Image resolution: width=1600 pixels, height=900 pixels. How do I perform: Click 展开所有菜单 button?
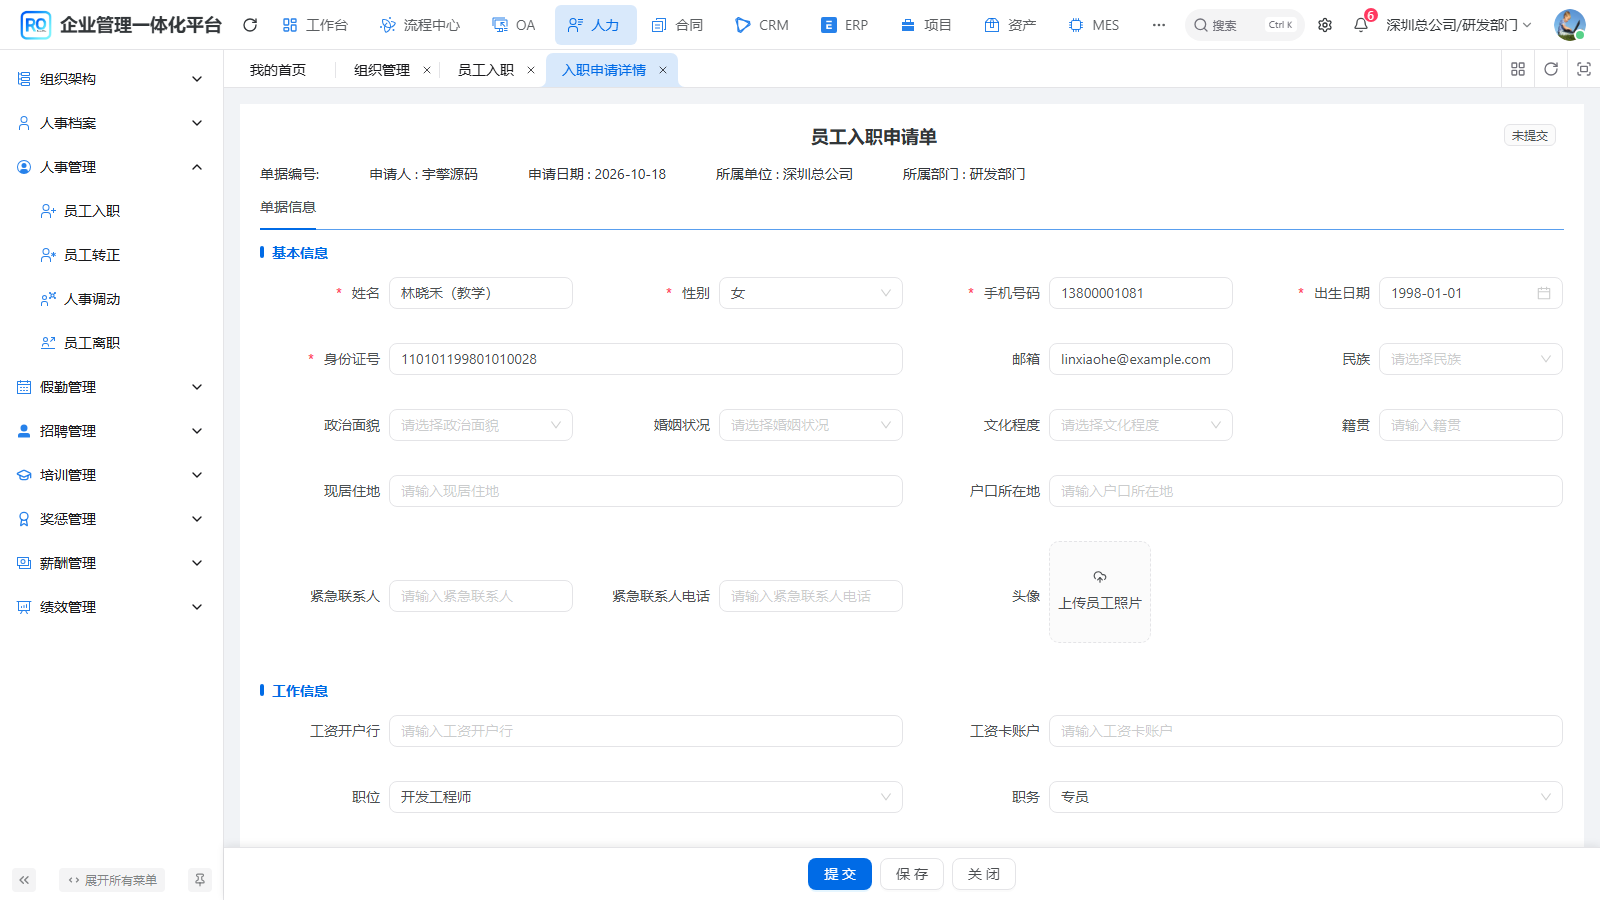[x=112, y=880]
